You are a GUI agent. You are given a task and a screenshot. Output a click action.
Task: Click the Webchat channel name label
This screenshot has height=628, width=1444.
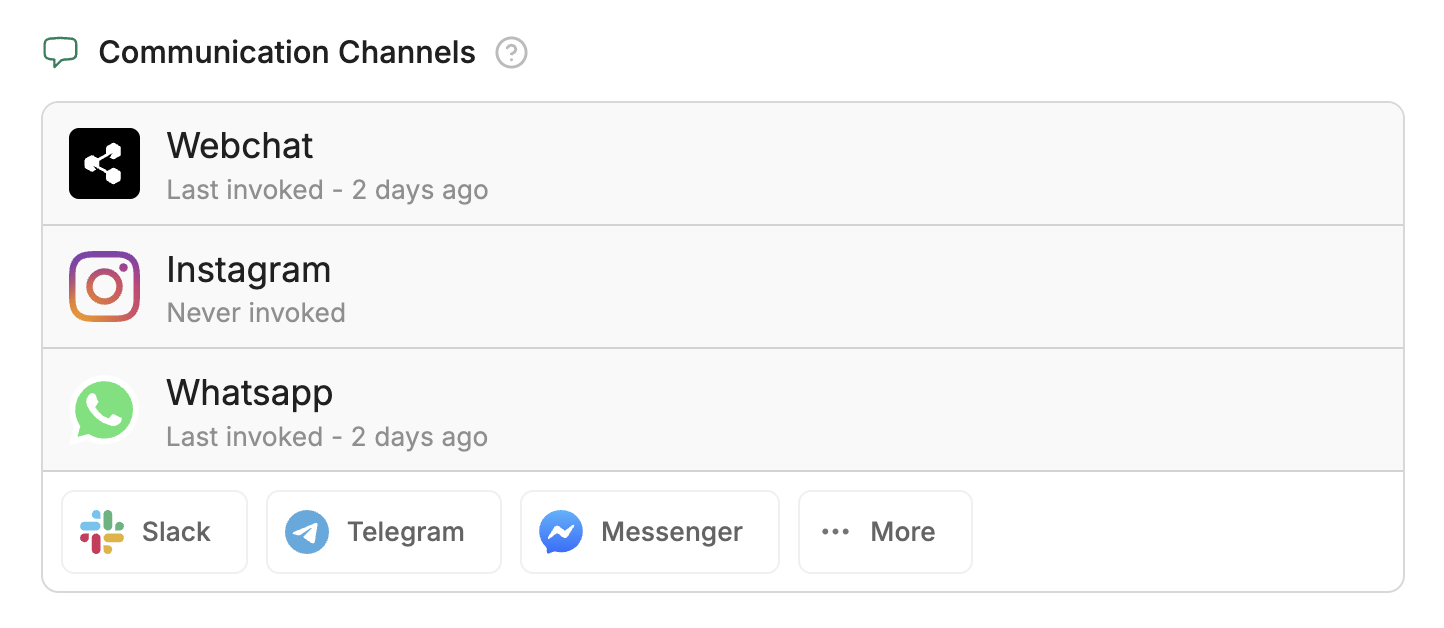(240, 146)
